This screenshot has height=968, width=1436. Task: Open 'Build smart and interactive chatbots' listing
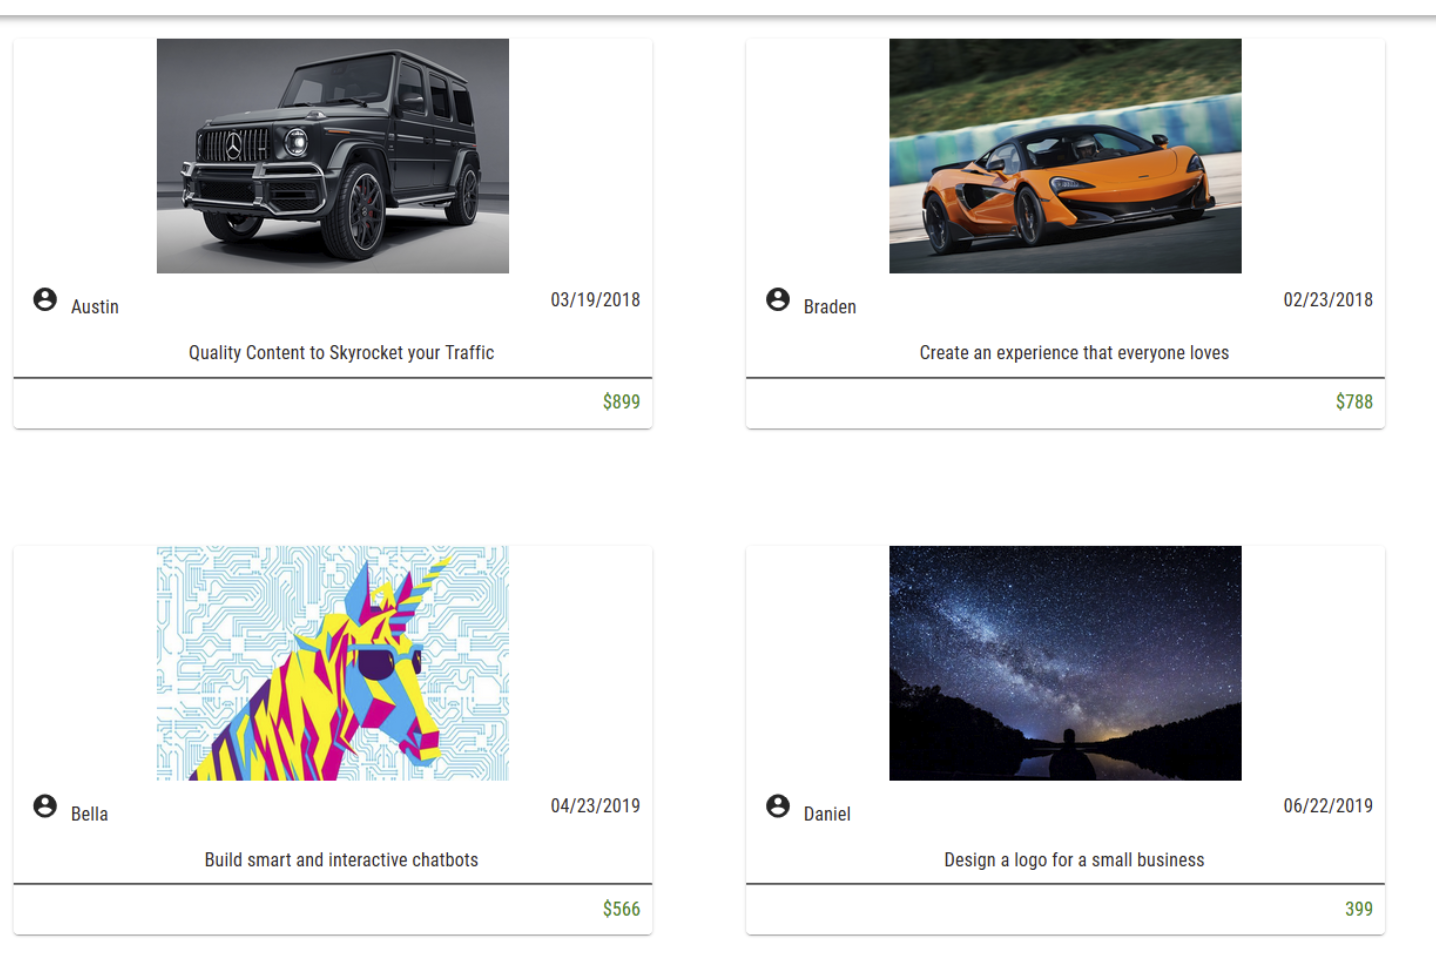click(341, 860)
